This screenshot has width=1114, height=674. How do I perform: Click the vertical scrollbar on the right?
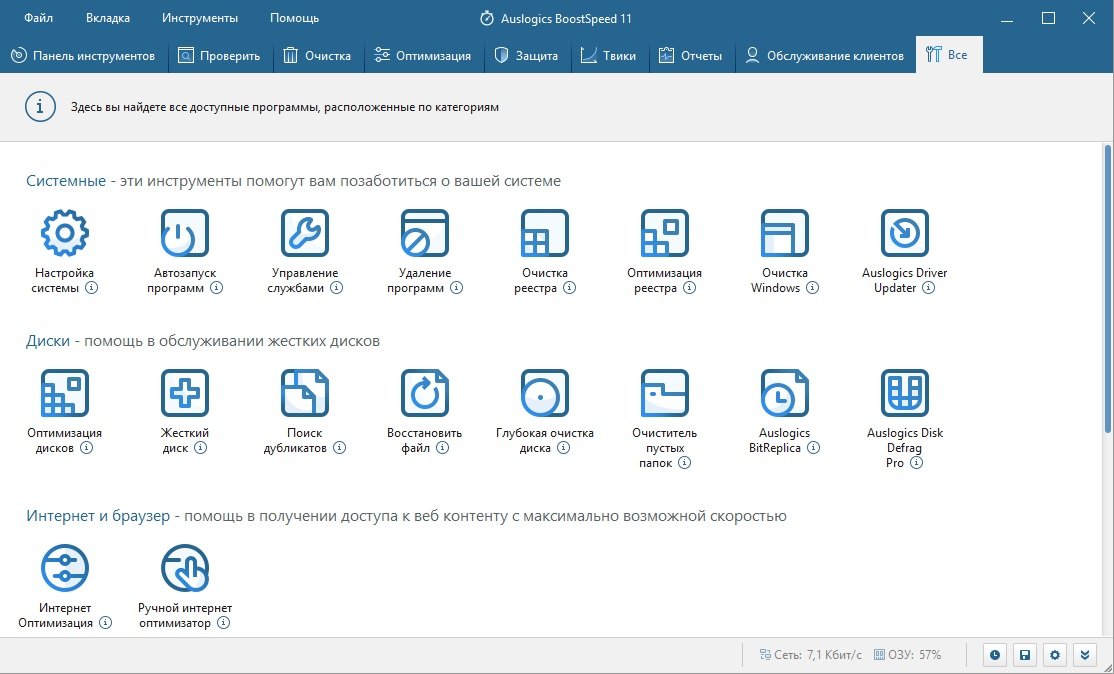[1107, 290]
